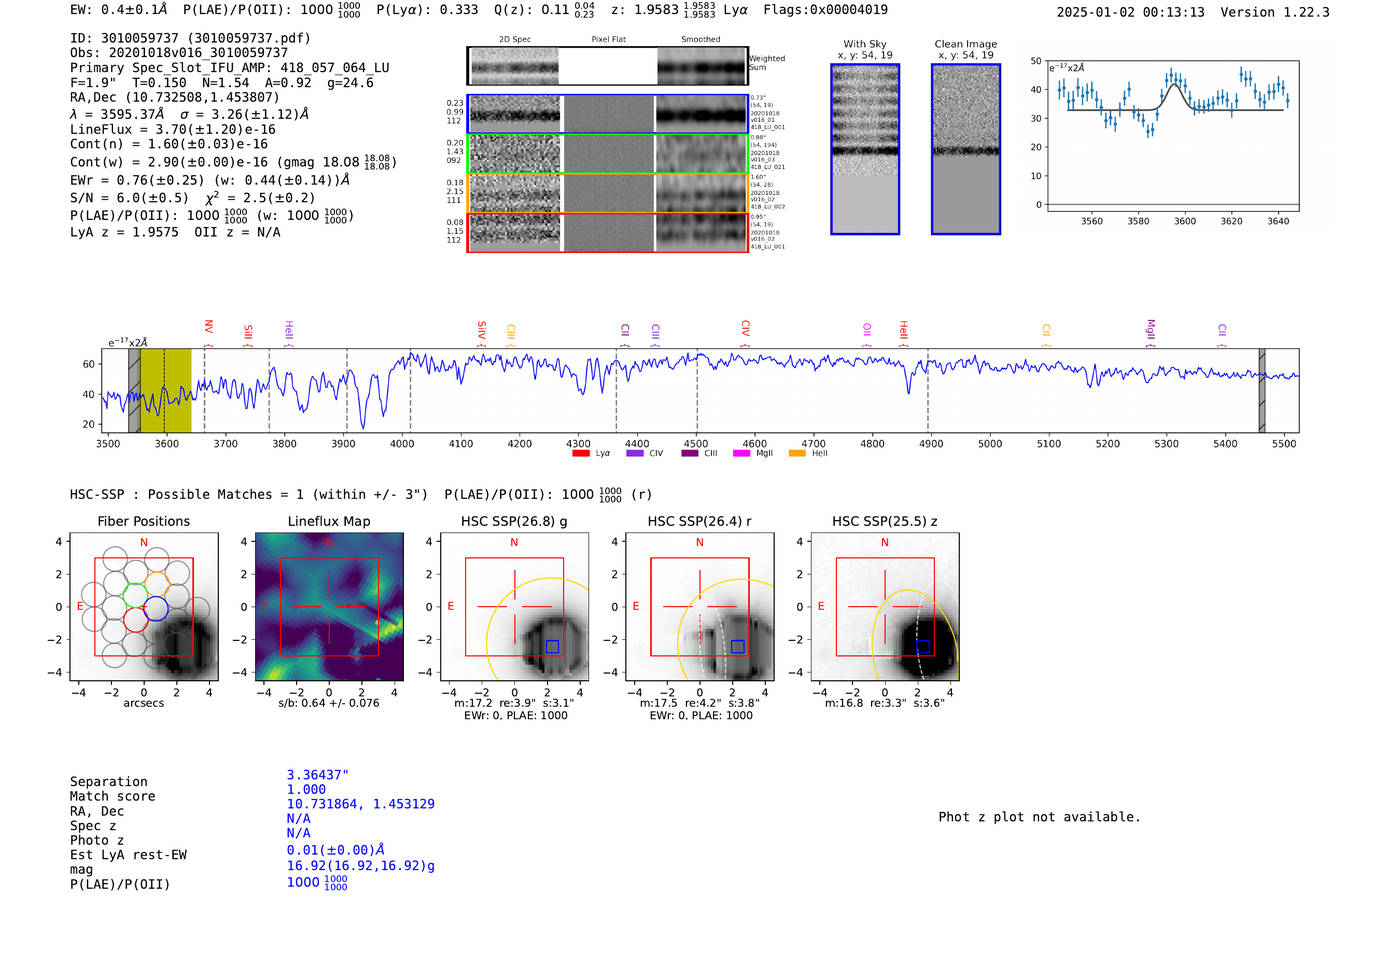
Task: Click the Lyα red legend swatch
Action: pos(580,454)
